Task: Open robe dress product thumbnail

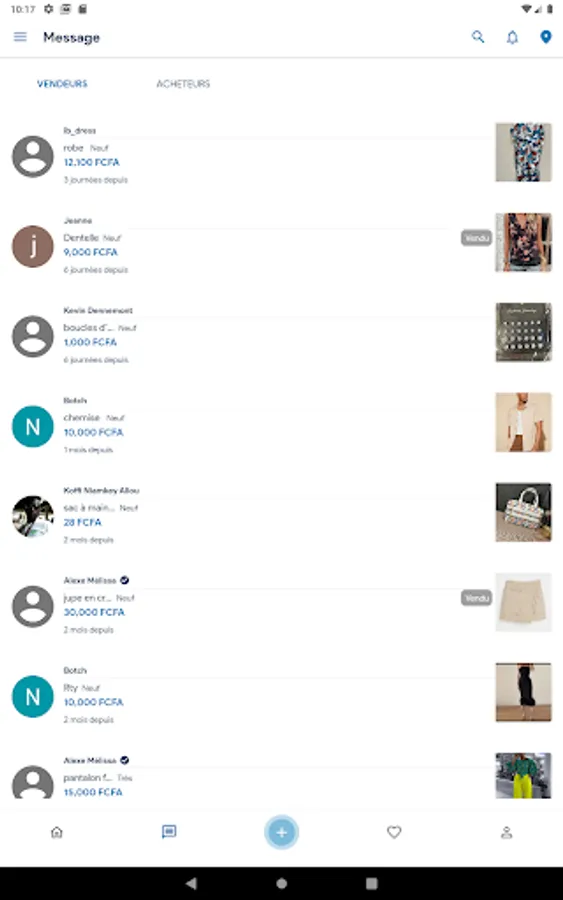Action: (523, 152)
